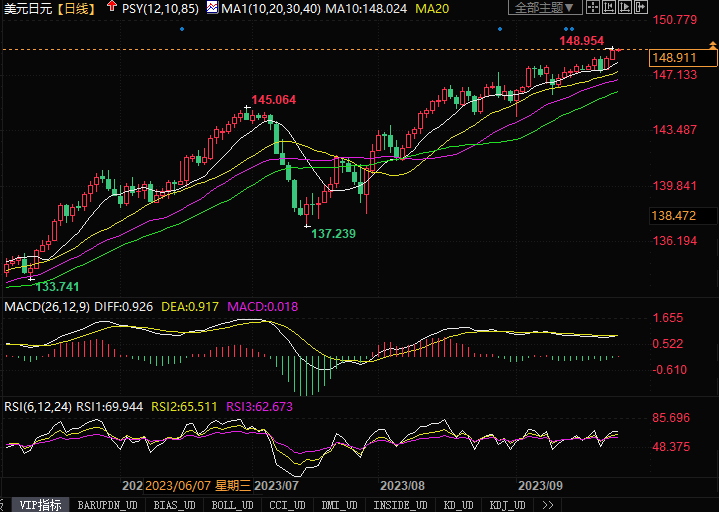Click the 2023/06/07 星期三 date label

(199, 485)
